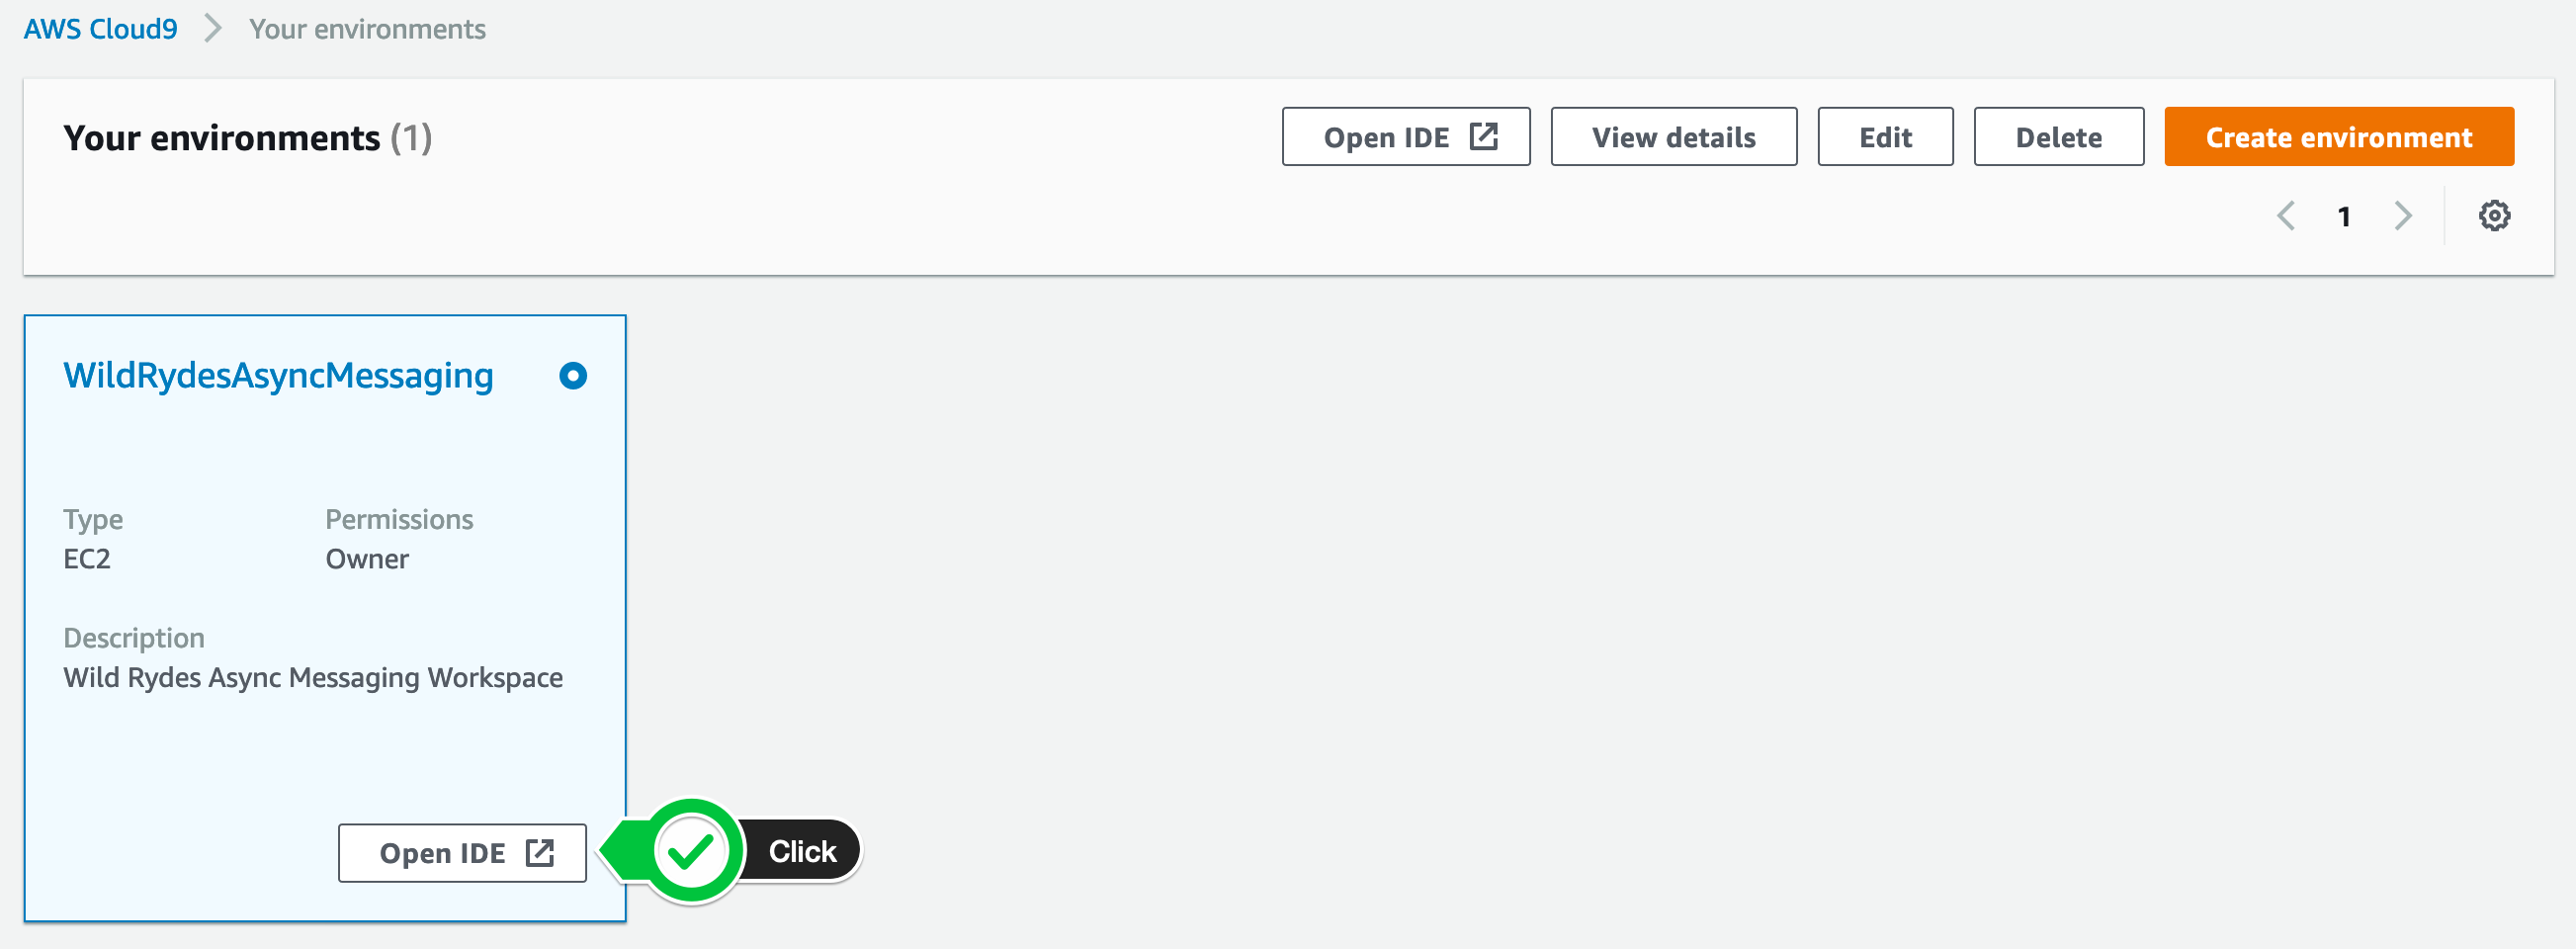Select the WildRydesAsyncMessaging radio button
The image size is (2576, 949).
pos(573,376)
